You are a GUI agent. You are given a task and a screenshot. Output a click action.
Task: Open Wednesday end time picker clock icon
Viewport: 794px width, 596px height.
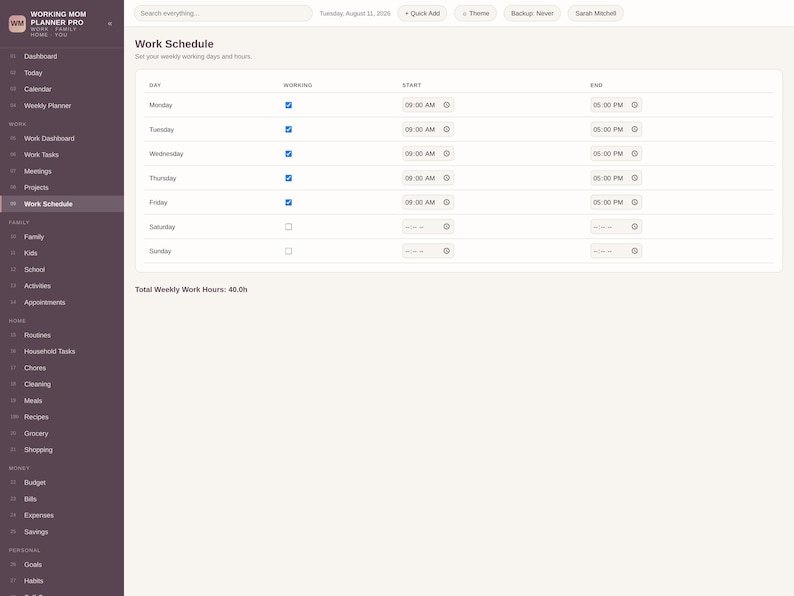(x=634, y=153)
